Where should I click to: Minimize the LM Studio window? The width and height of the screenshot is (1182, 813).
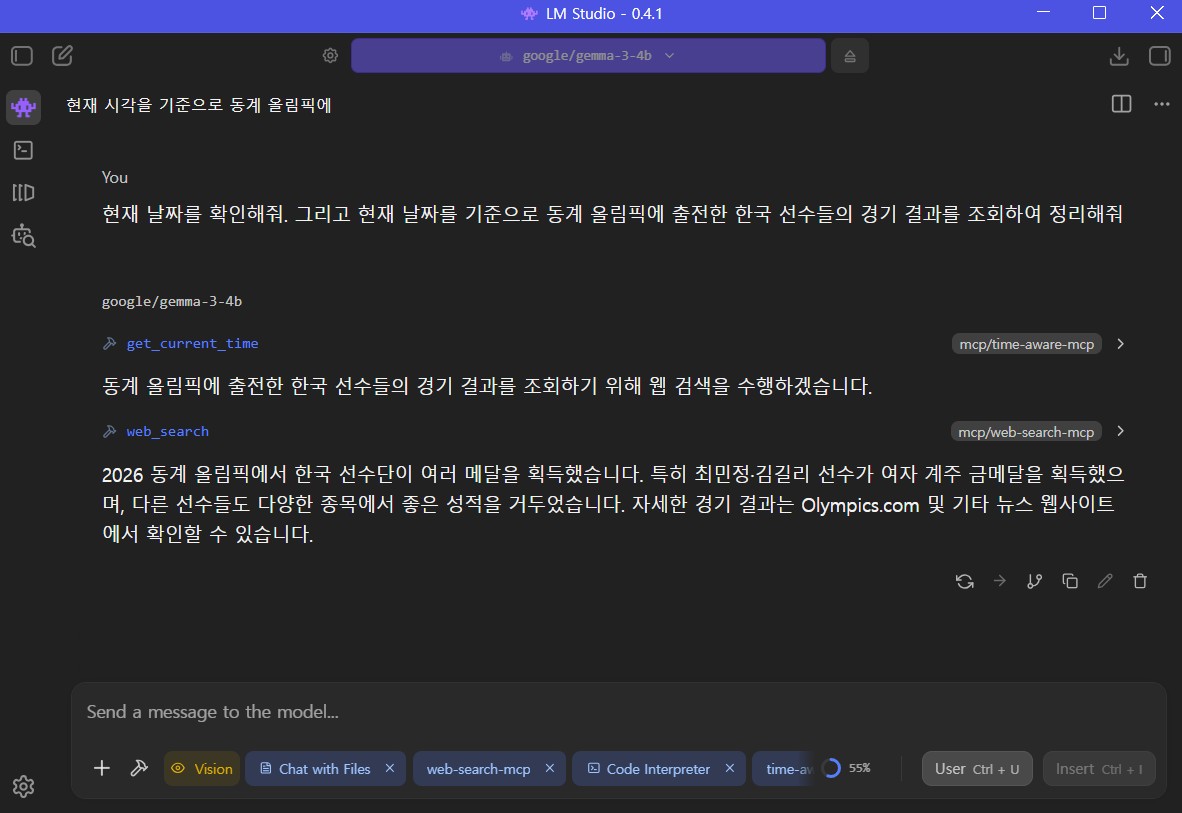1043,13
